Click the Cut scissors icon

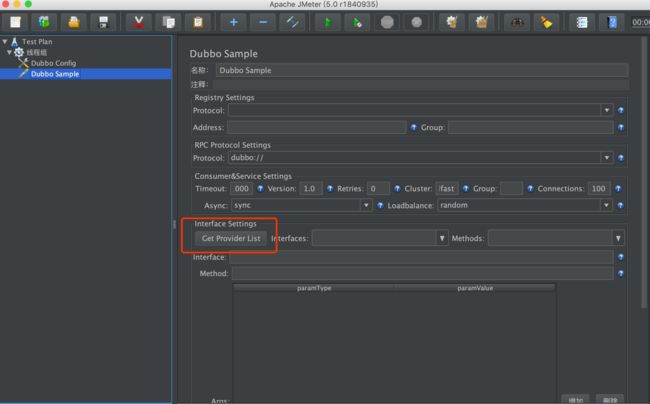coord(139,22)
